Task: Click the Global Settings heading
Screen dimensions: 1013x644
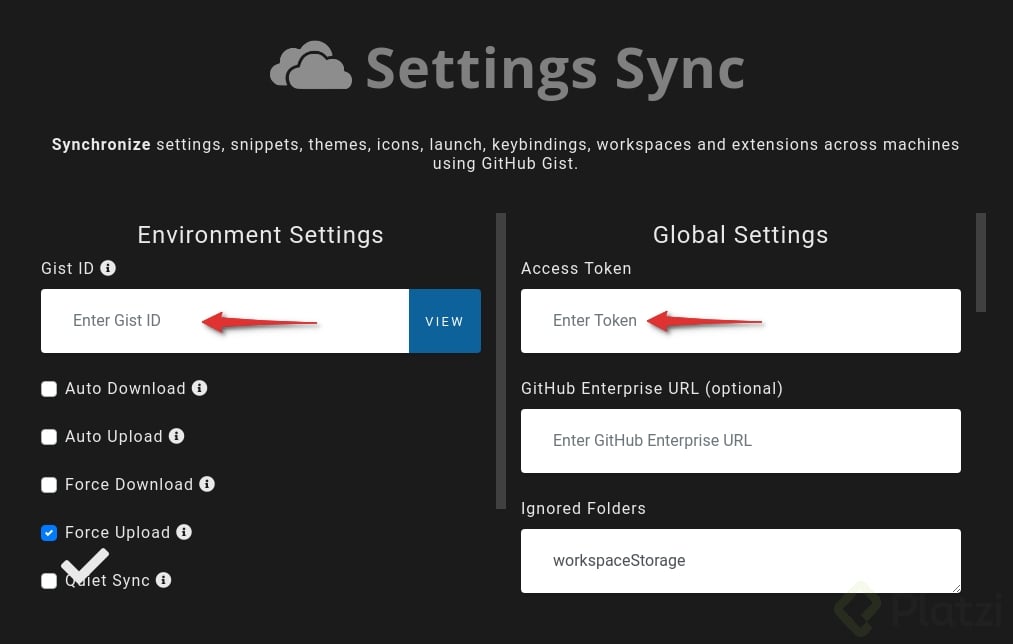Action: (x=740, y=235)
